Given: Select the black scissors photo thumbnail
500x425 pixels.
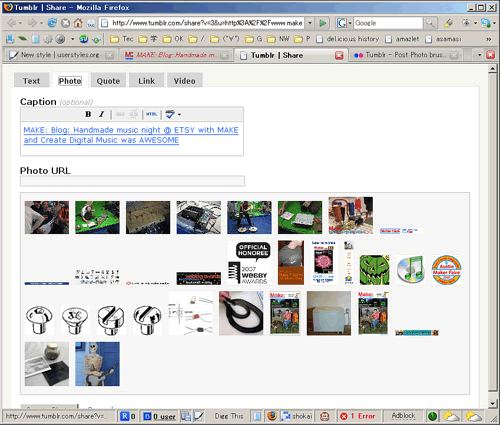Looking at the screenshot, I should point(241,313).
